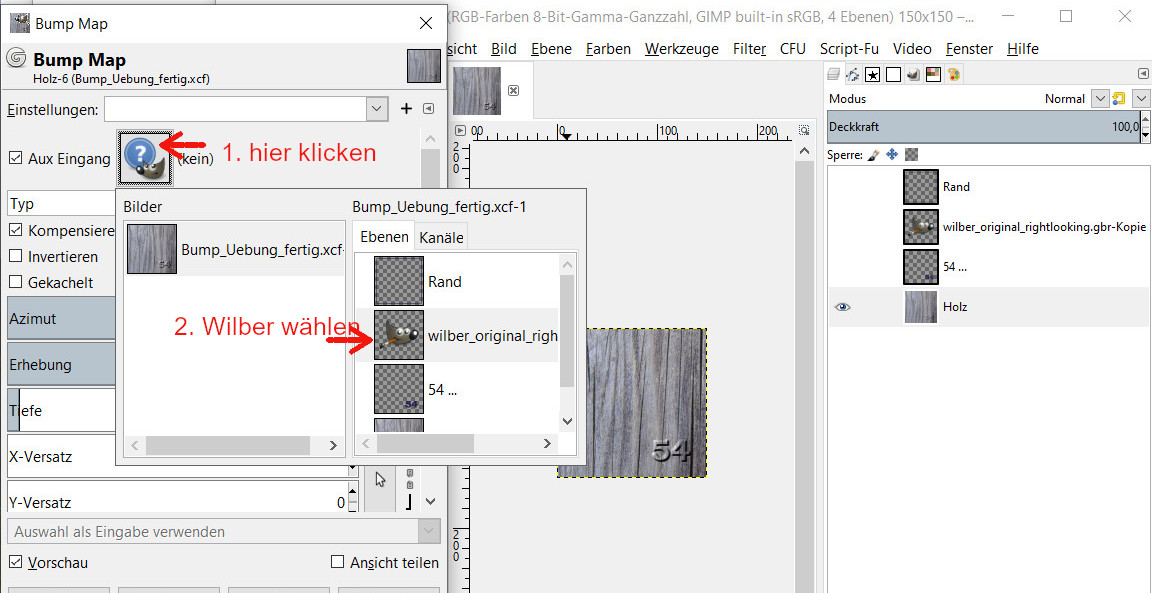Open the Filter menu
Screen dimensions: 1152x593
tap(749, 48)
